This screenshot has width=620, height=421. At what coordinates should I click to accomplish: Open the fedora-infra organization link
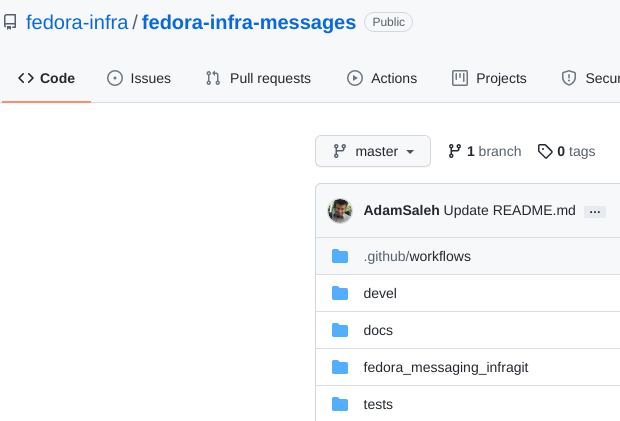pyautogui.click(x=77, y=23)
